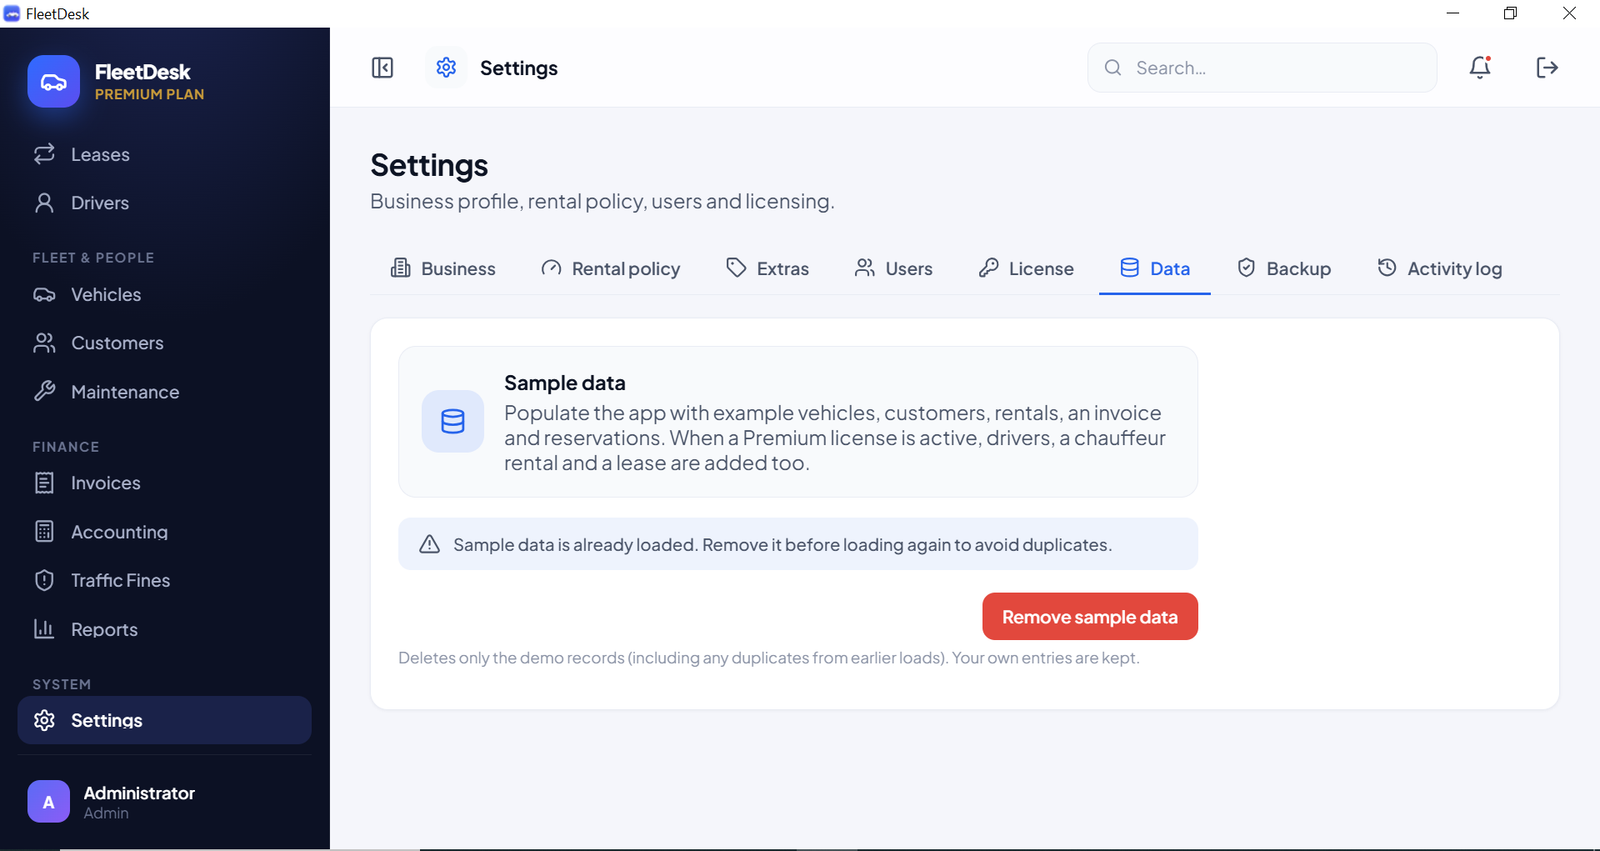1600x851 pixels.
Task: Click the Reports bar chart icon
Action: coord(44,629)
